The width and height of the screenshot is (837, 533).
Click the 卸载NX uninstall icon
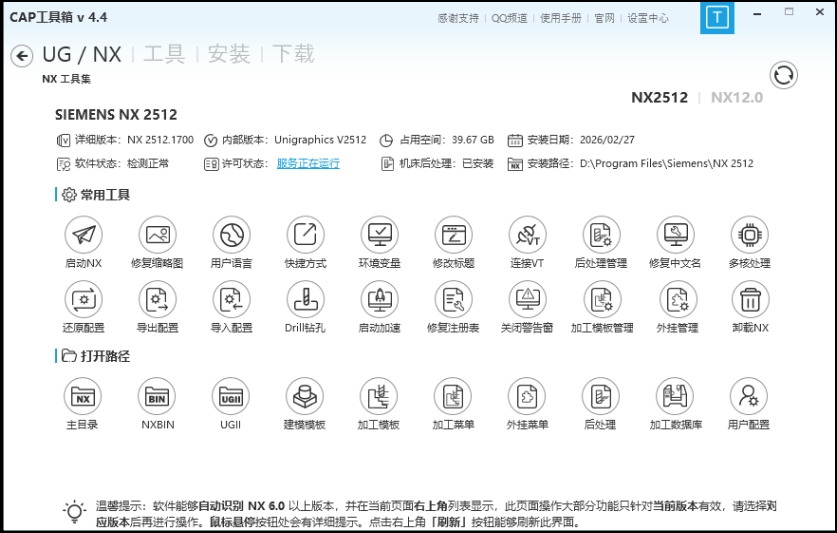tap(750, 300)
